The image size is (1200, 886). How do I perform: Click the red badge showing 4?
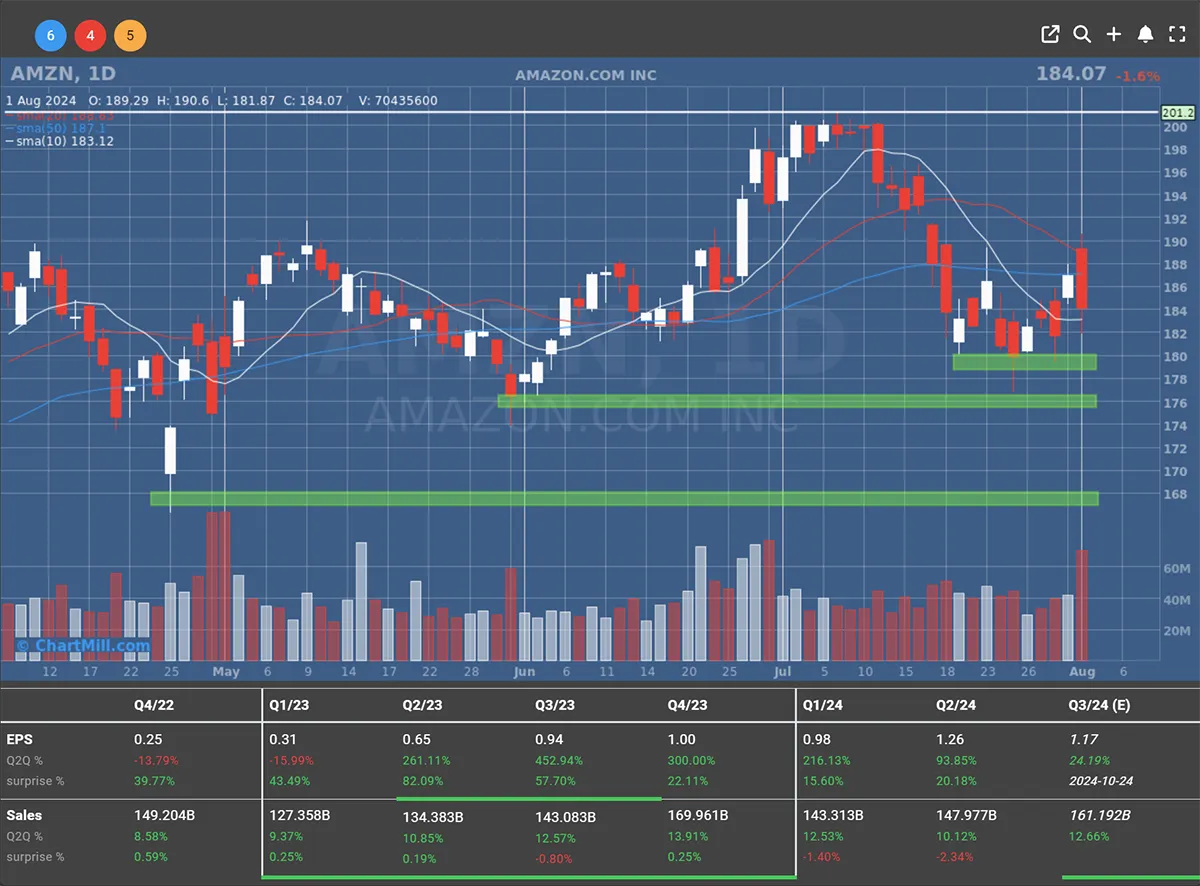[x=90, y=37]
